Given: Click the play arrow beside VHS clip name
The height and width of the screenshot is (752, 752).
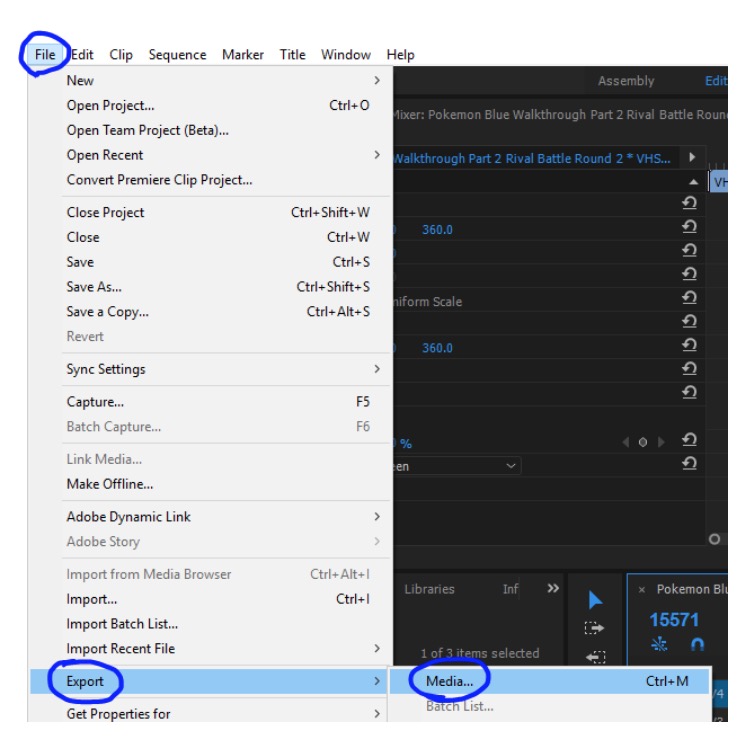Looking at the screenshot, I should point(691,157).
